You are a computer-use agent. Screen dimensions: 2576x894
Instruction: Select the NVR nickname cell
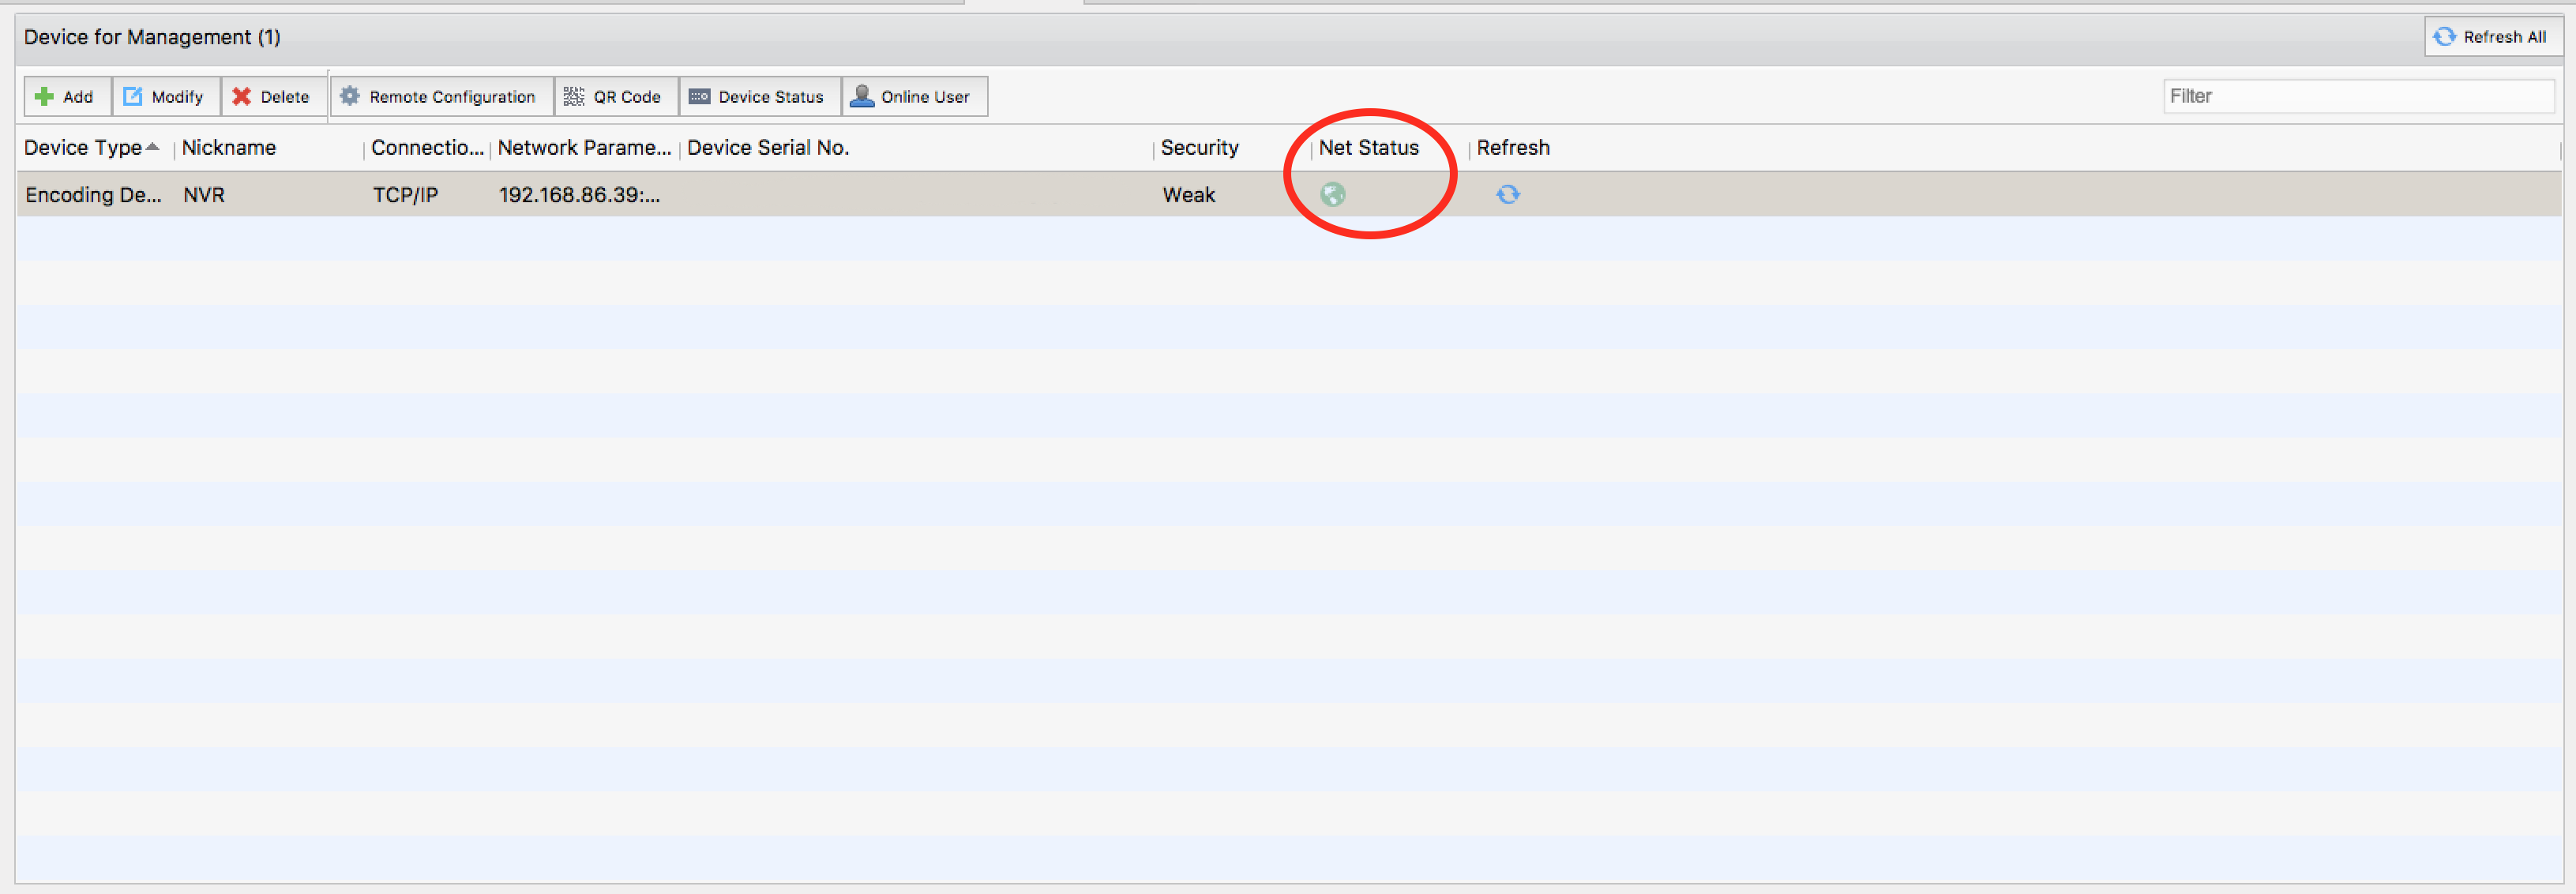click(x=204, y=195)
